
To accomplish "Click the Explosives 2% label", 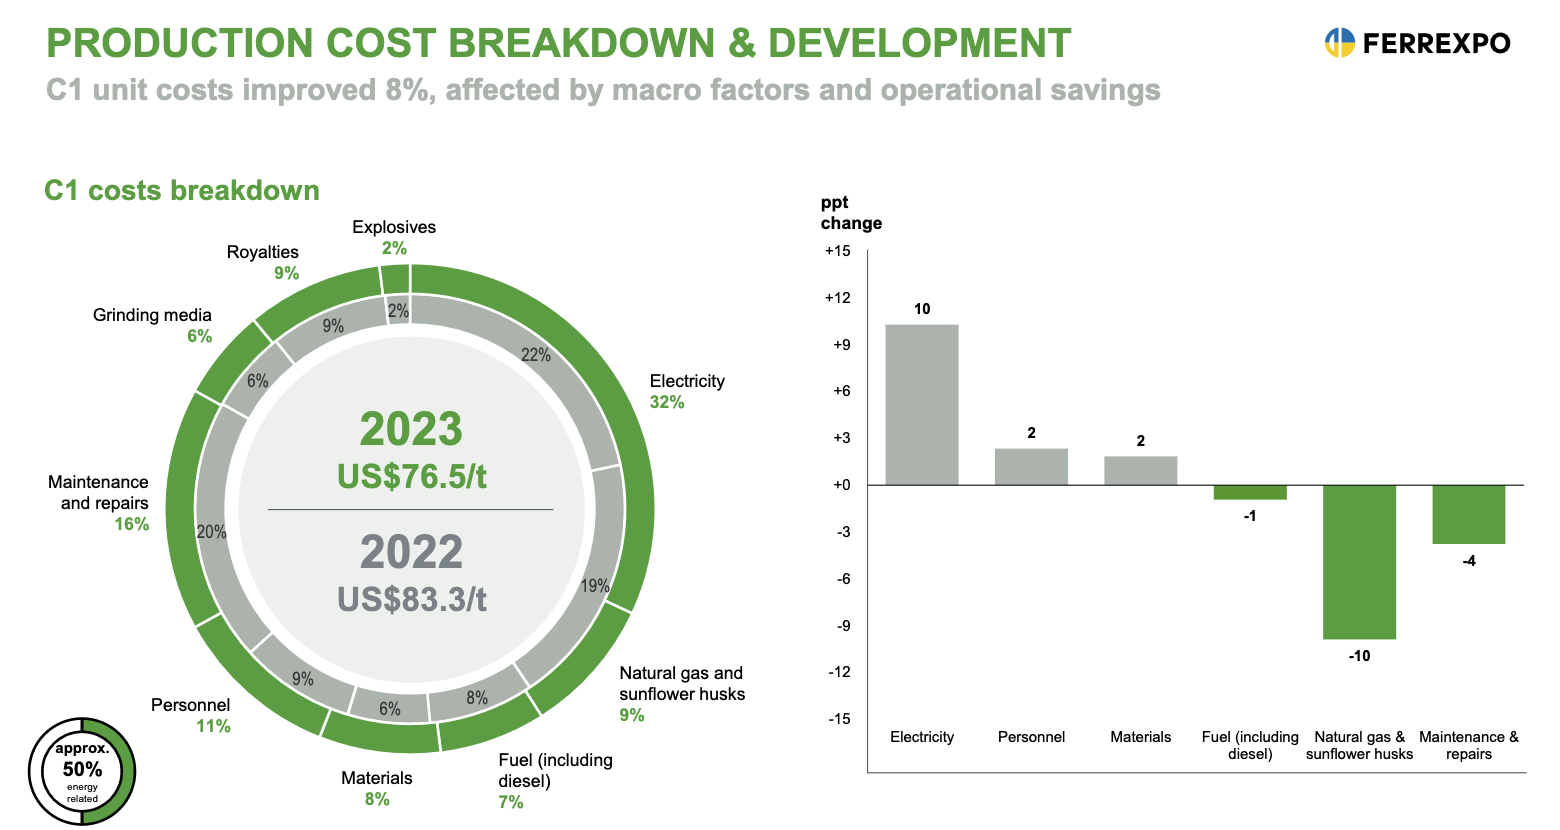I will click(394, 237).
